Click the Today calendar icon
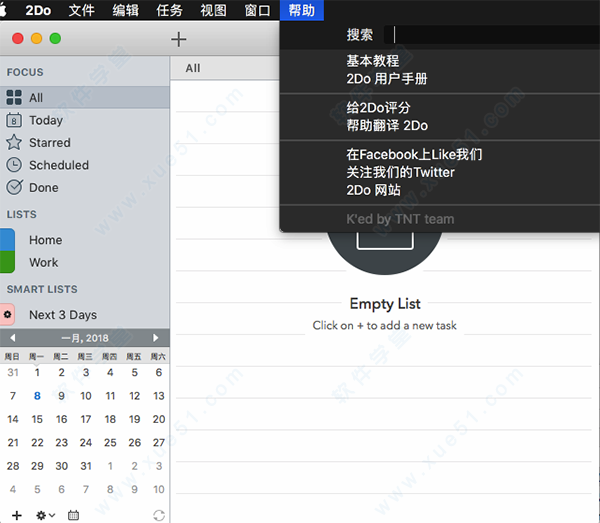This screenshot has width=600, height=523. pyautogui.click(x=14, y=120)
